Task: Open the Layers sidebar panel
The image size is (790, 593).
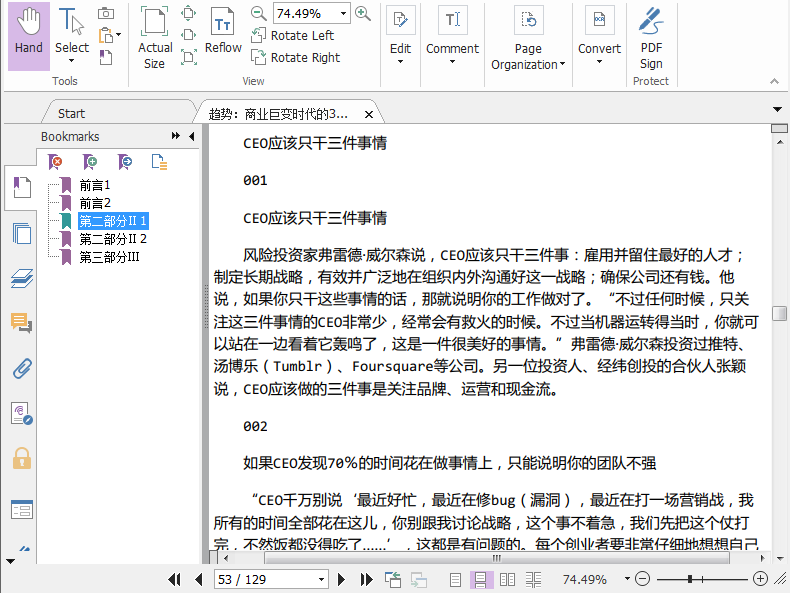Action: click(22, 278)
